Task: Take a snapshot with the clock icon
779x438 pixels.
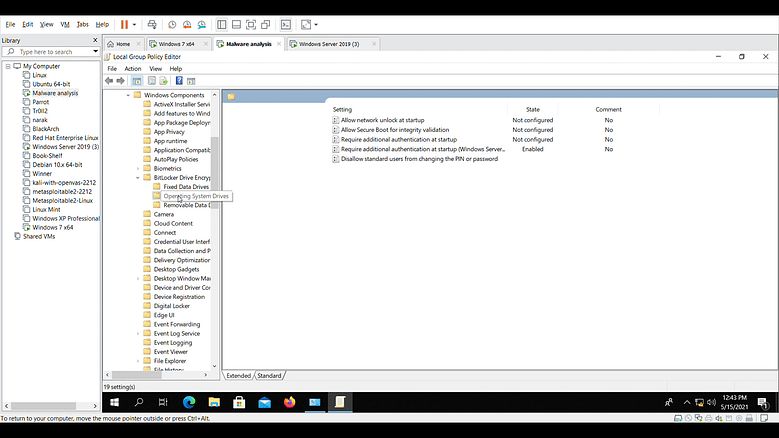Action: 172,24
